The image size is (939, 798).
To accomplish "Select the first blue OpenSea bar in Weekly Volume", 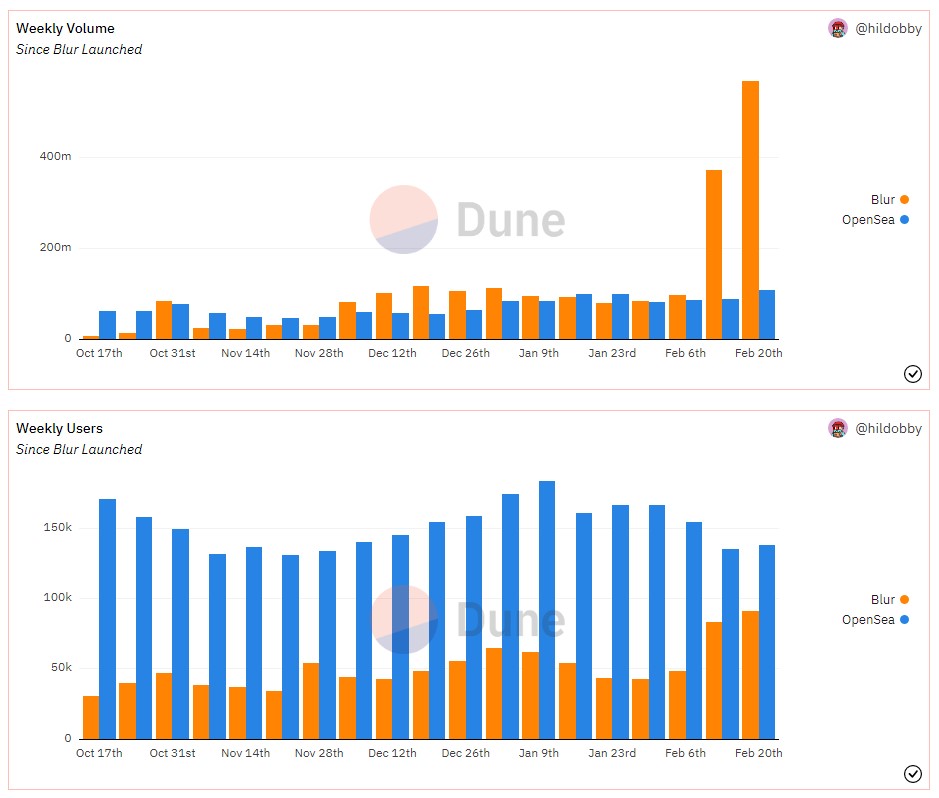I will click(x=107, y=325).
